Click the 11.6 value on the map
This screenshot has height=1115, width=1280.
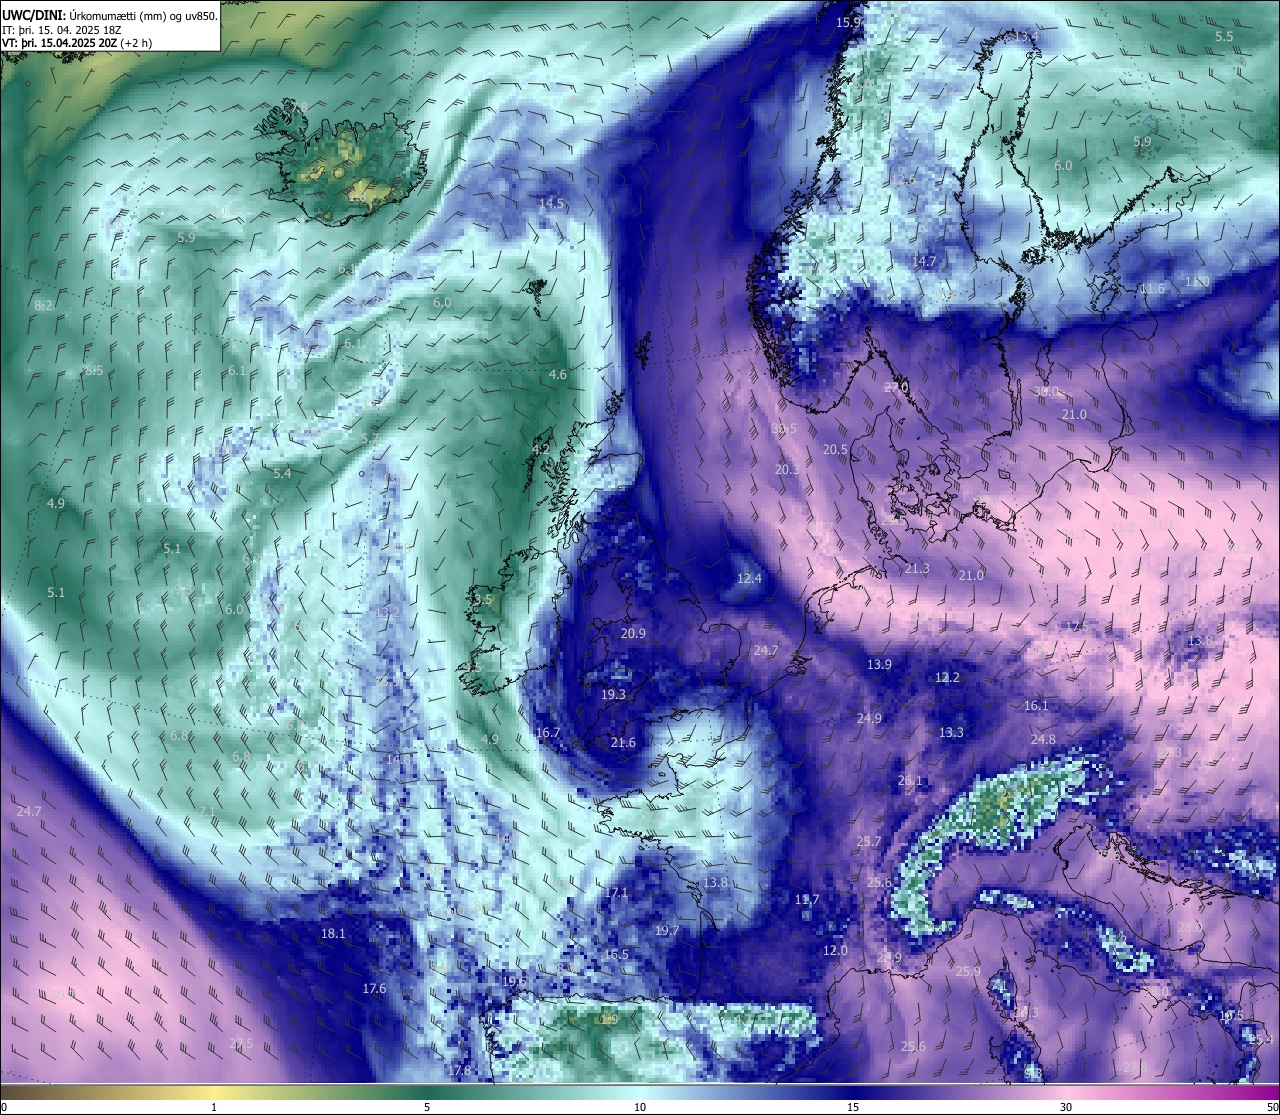(1153, 288)
